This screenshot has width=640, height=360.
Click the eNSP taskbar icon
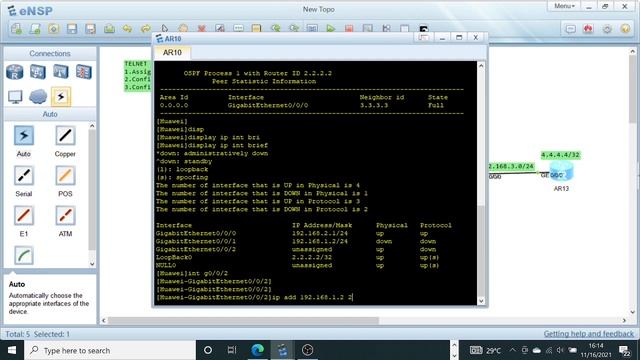(282, 350)
